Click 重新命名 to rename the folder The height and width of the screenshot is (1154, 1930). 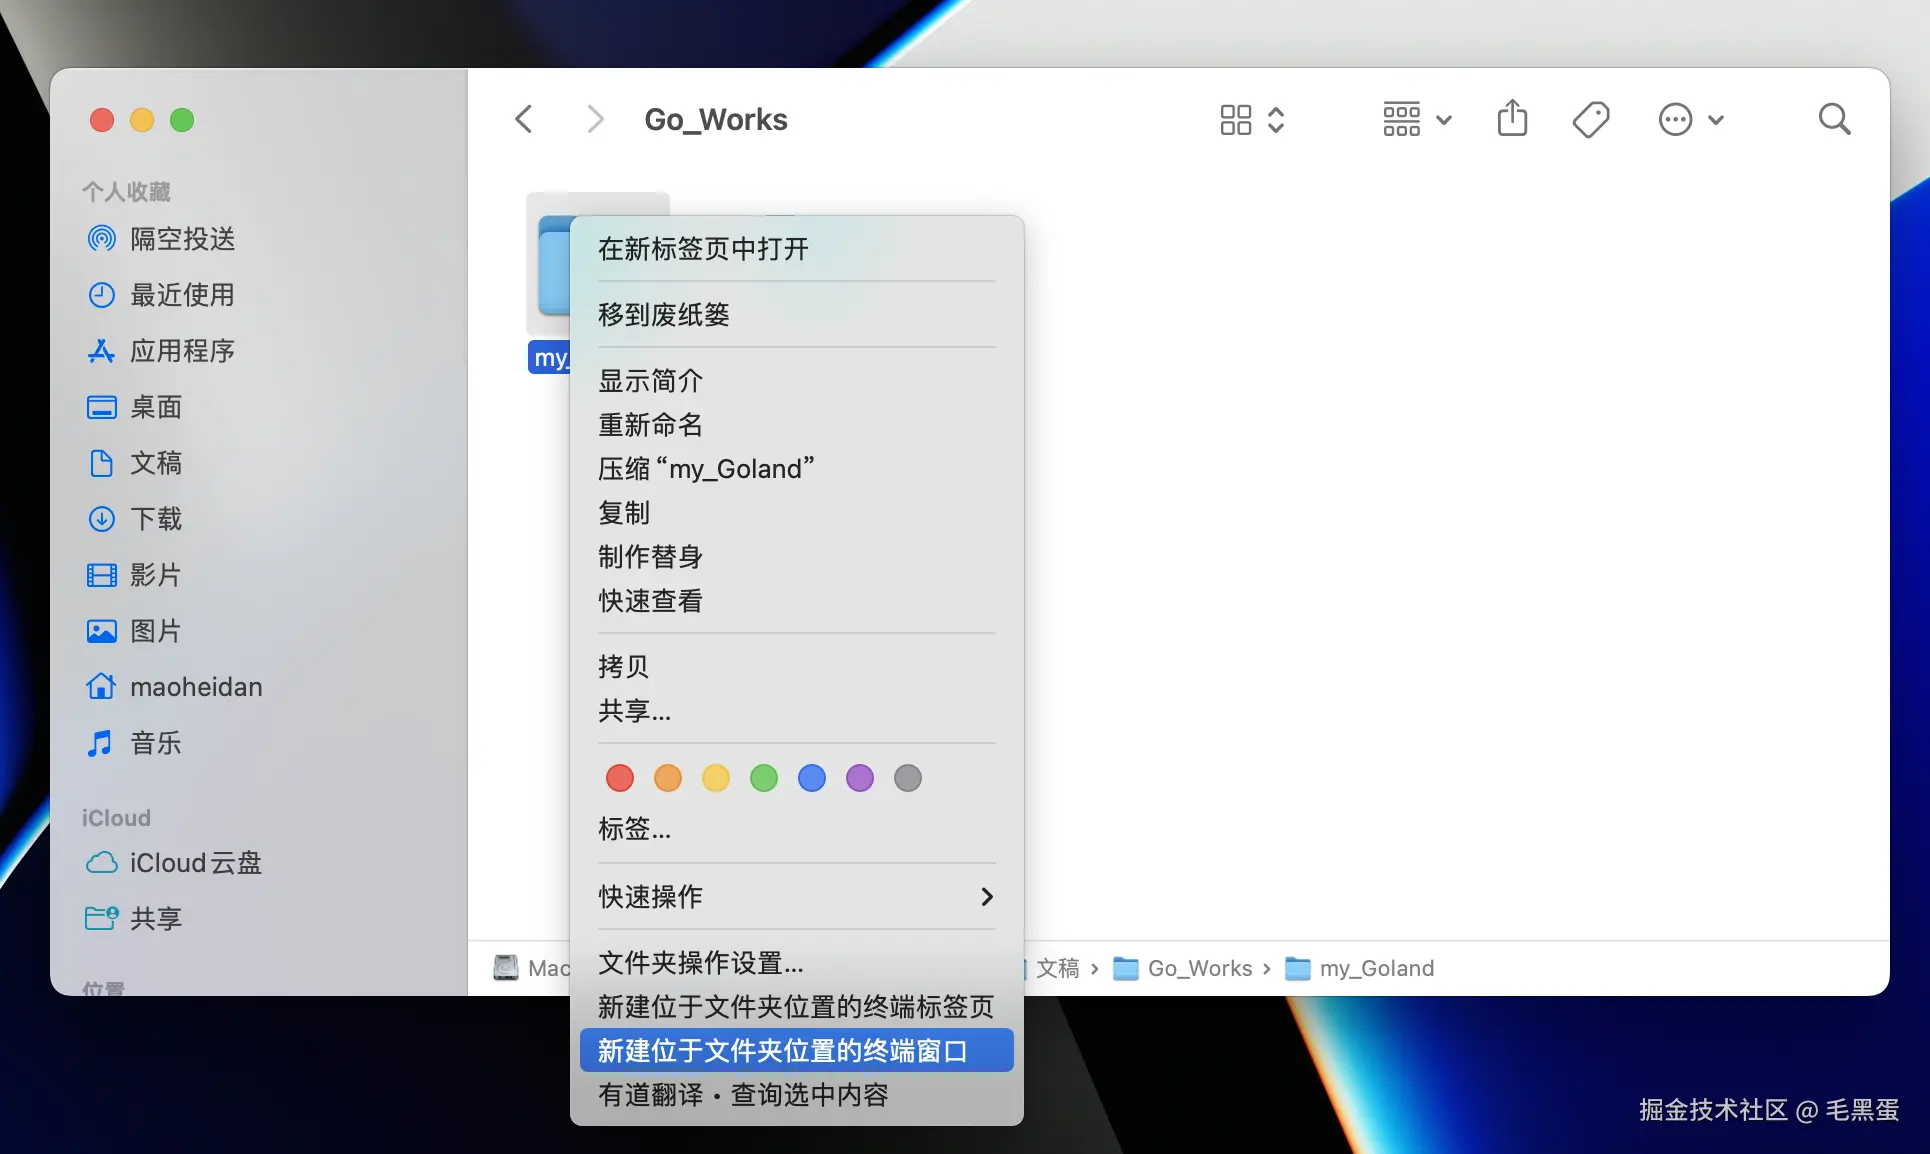click(650, 424)
